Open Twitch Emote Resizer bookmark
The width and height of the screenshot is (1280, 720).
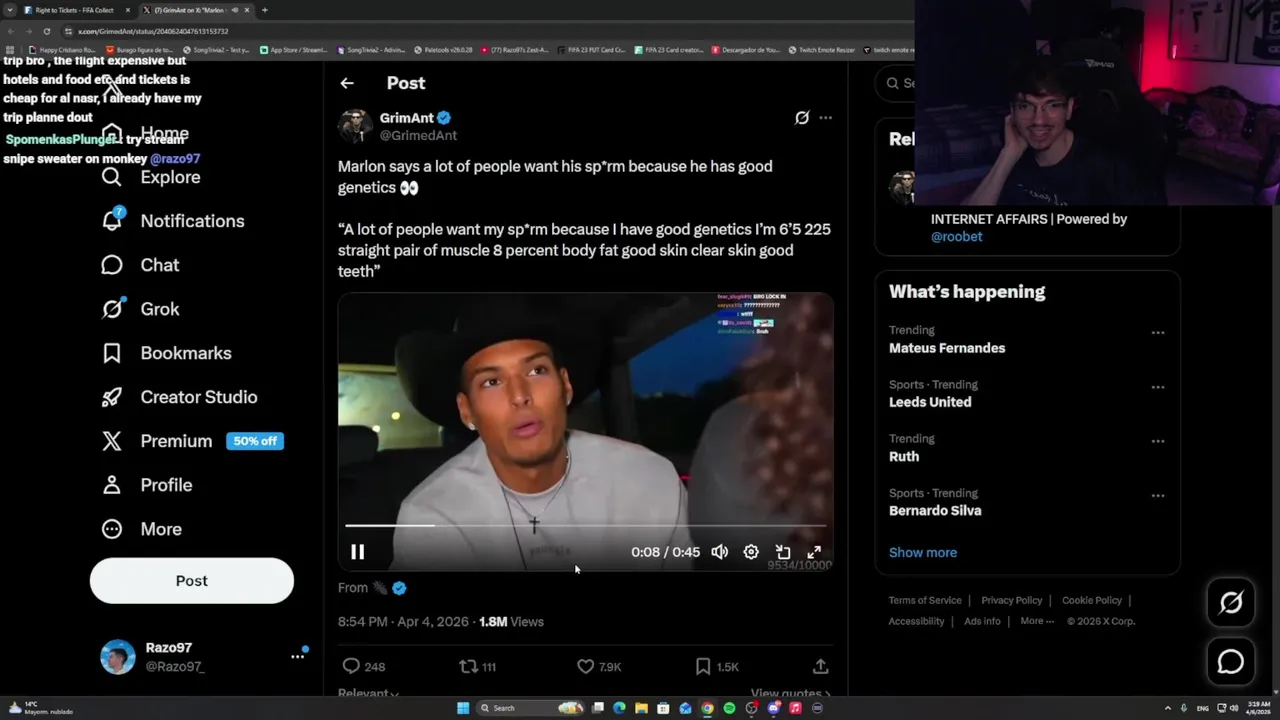pyautogui.click(x=821, y=49)
